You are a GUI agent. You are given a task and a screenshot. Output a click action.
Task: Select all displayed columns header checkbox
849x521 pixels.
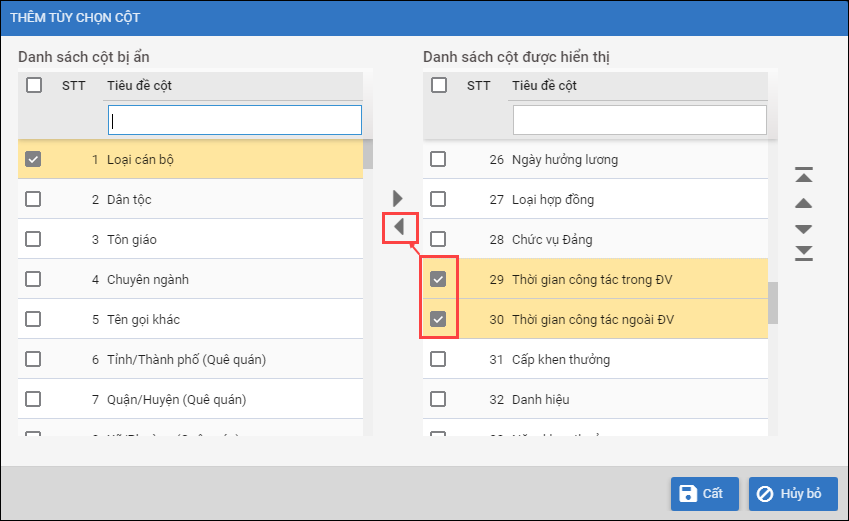[x=438, y=86]
